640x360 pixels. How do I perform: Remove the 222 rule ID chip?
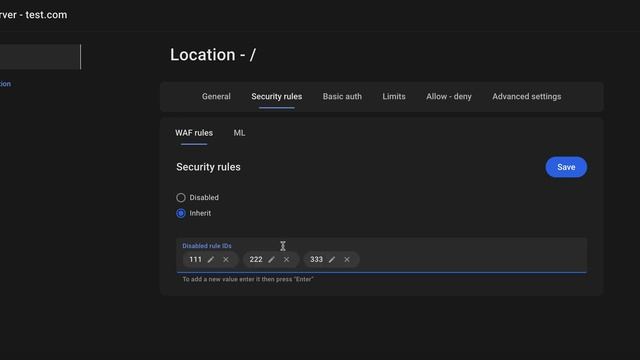point(286,260)
